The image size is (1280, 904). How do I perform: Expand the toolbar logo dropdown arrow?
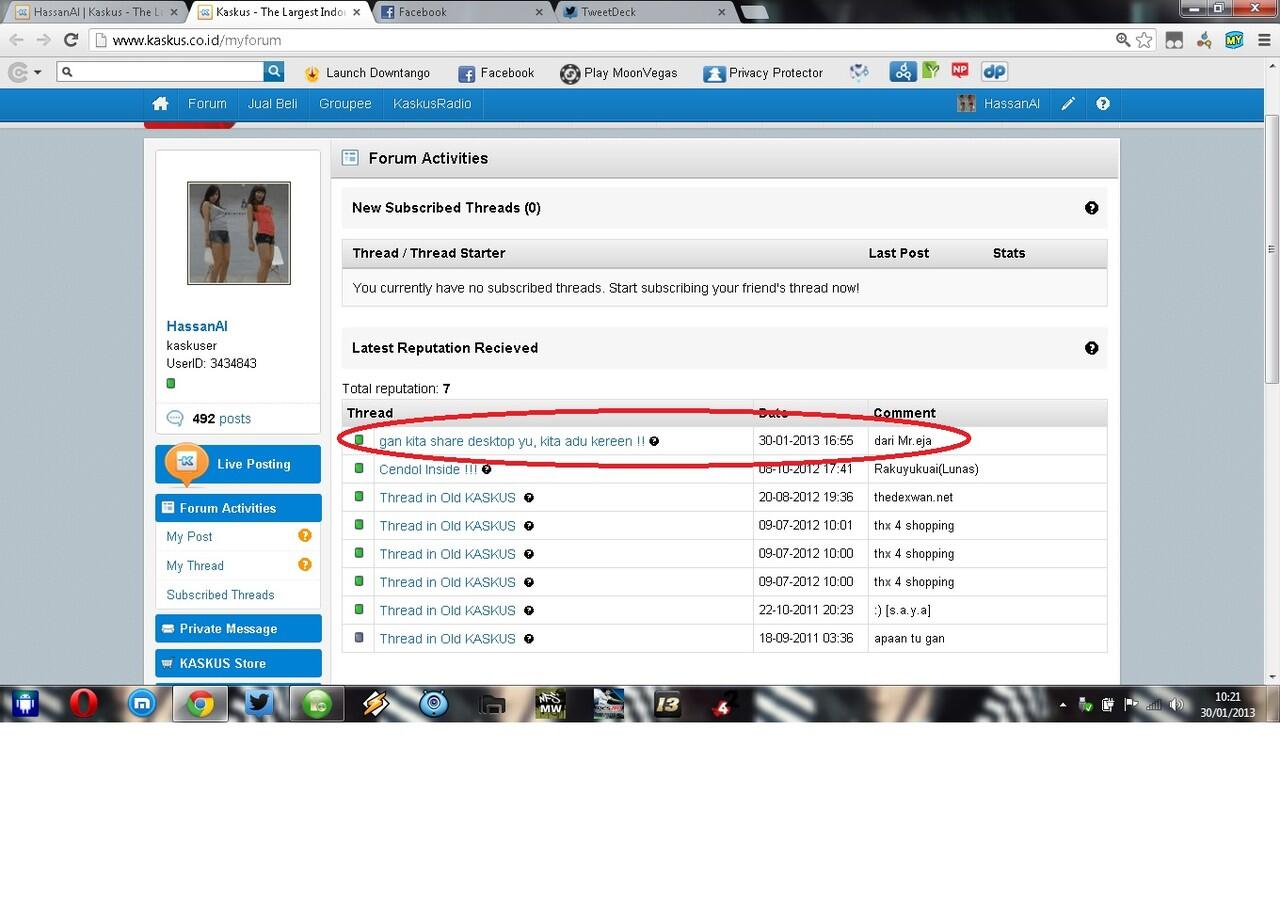38,72
